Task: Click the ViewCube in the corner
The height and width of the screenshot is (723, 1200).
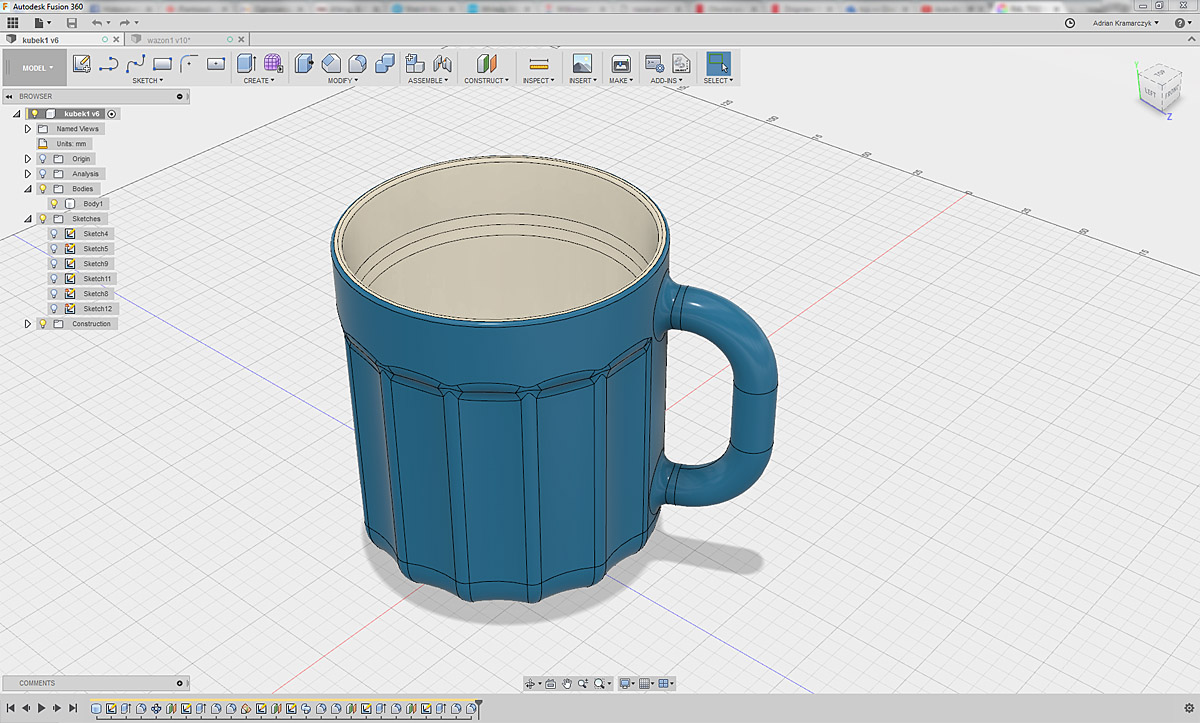Action: [x=1160, y=85]
